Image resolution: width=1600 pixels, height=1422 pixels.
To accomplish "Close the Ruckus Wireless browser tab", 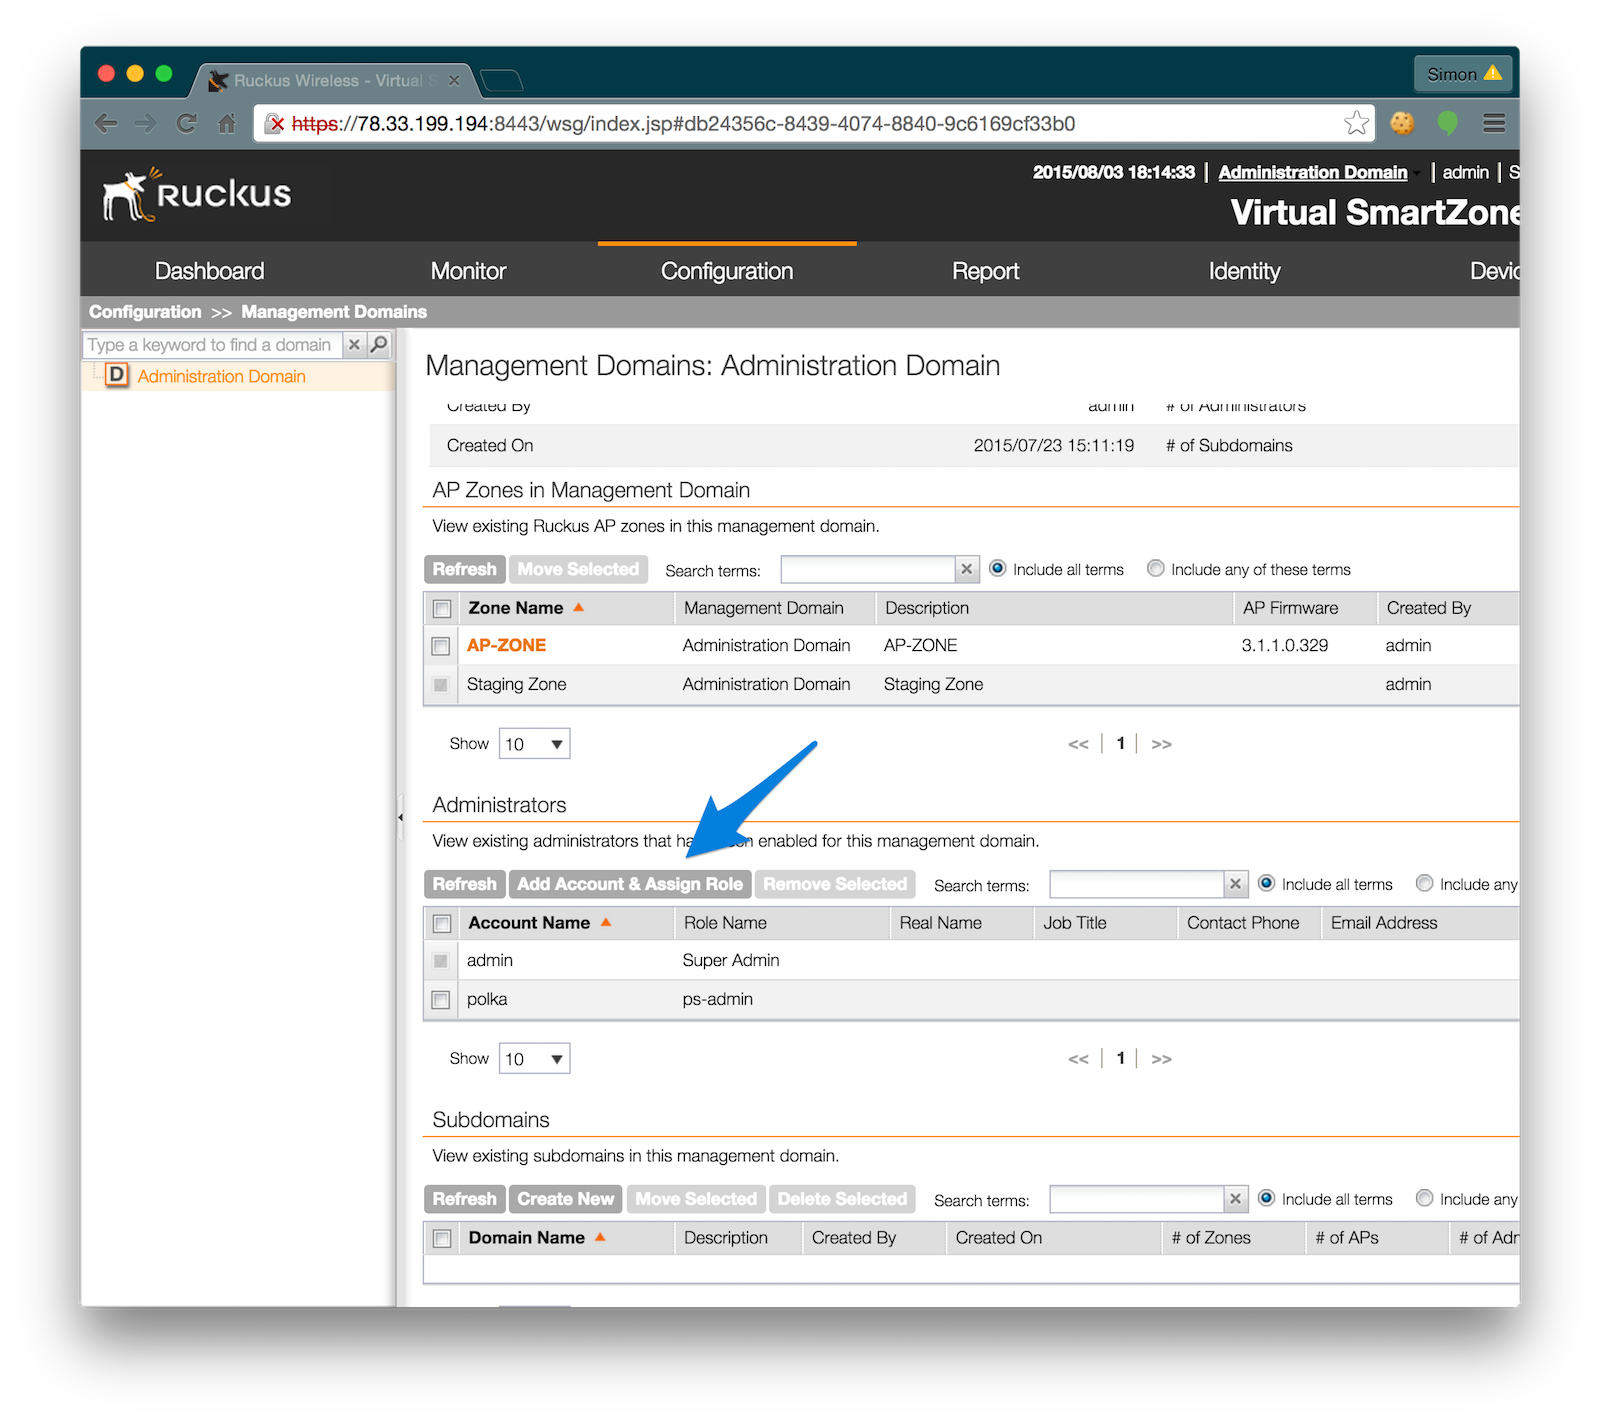I will [454, 80].
